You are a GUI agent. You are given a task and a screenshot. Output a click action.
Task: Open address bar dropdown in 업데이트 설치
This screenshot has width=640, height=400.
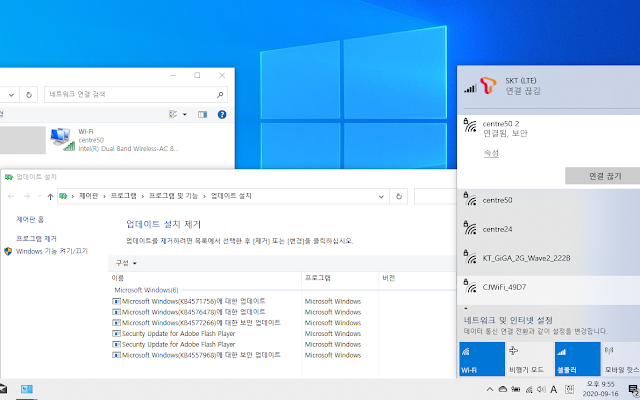click(x=381, y=196)
